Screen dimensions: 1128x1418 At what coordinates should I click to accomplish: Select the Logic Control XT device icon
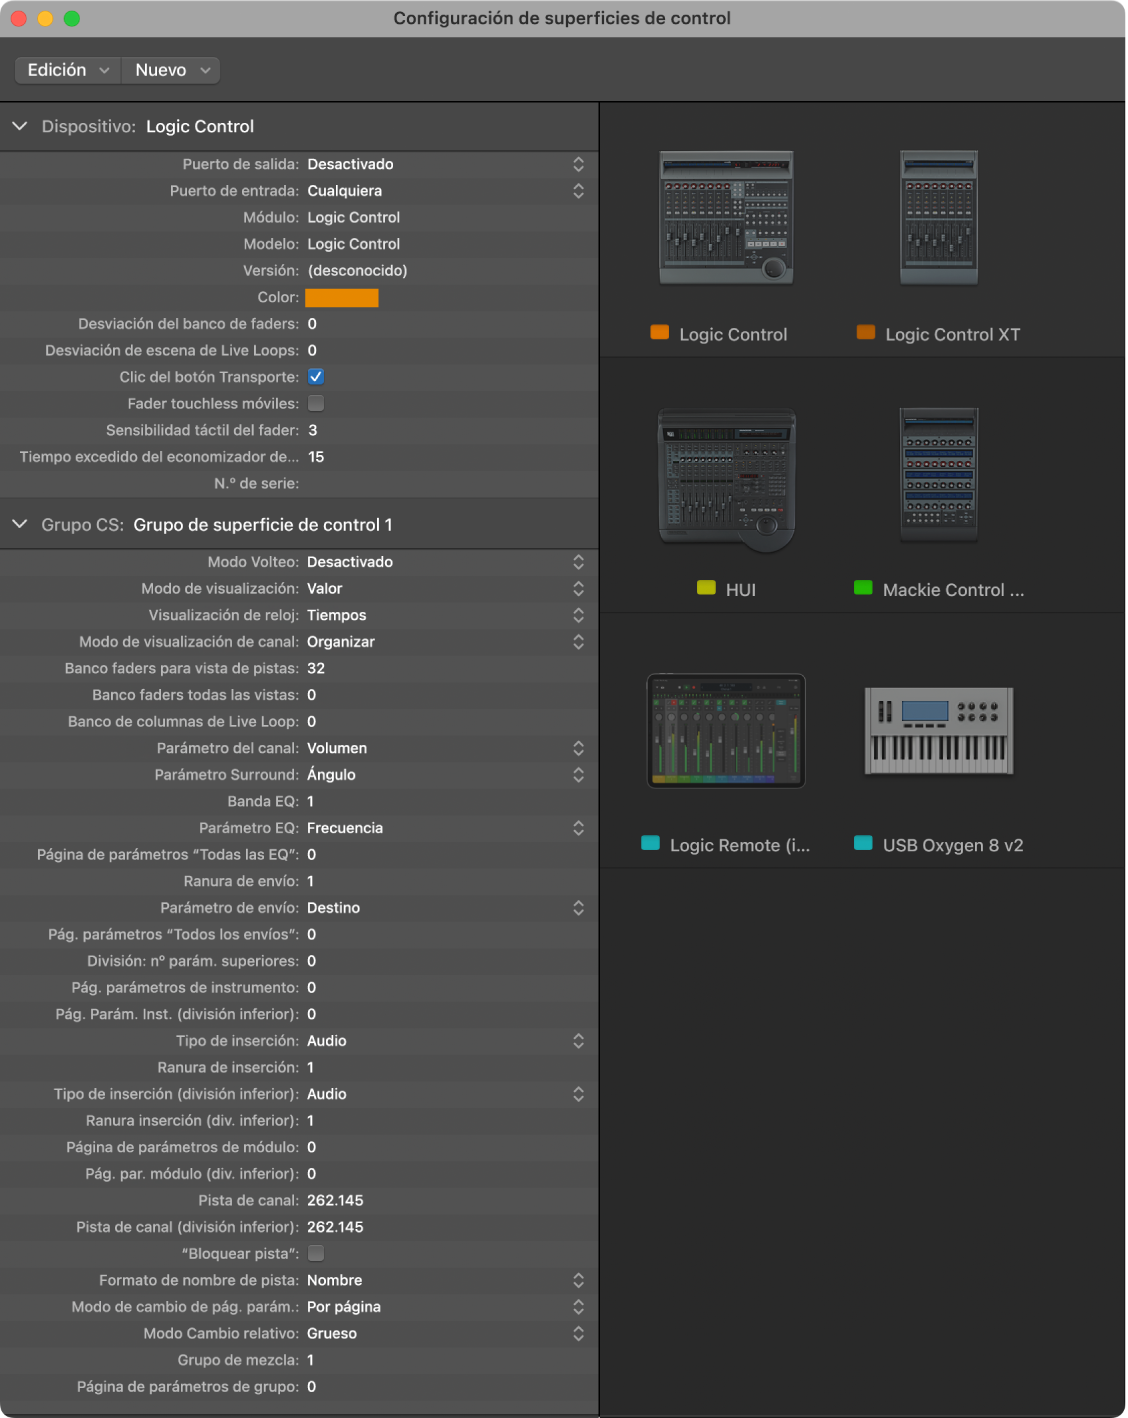pyautogui.click(x=939, y=218)
